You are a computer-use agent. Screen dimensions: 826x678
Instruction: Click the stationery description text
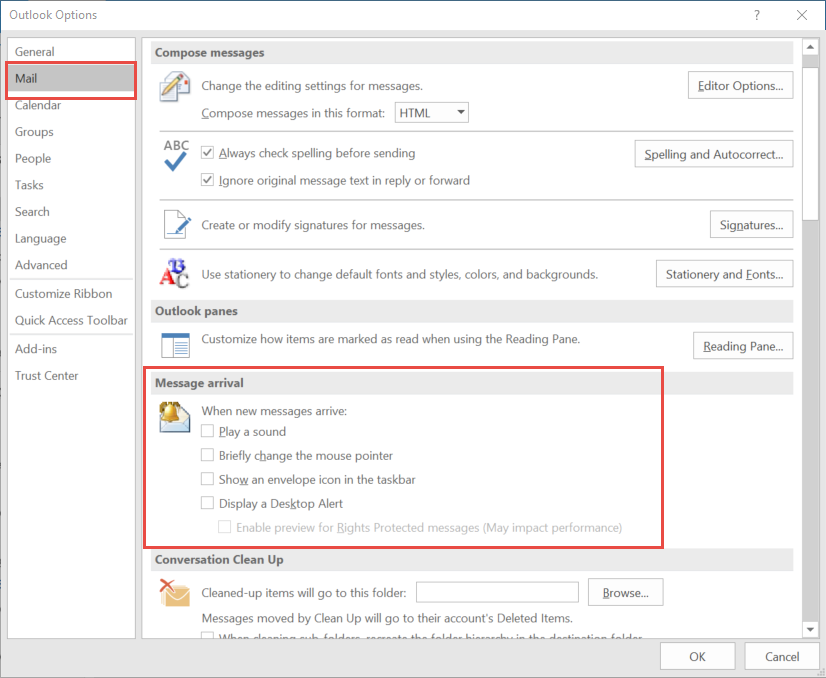(x=399, y=274)
